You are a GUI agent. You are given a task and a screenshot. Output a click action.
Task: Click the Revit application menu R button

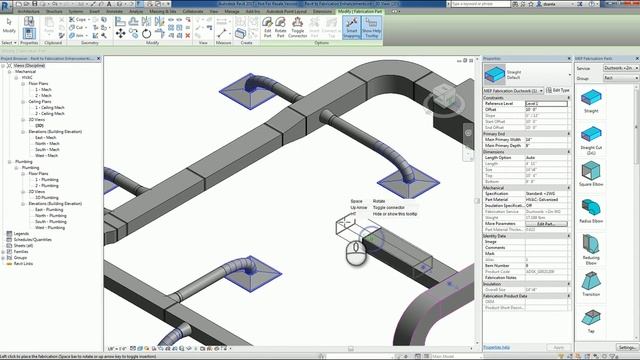click(x=6, y=6)
